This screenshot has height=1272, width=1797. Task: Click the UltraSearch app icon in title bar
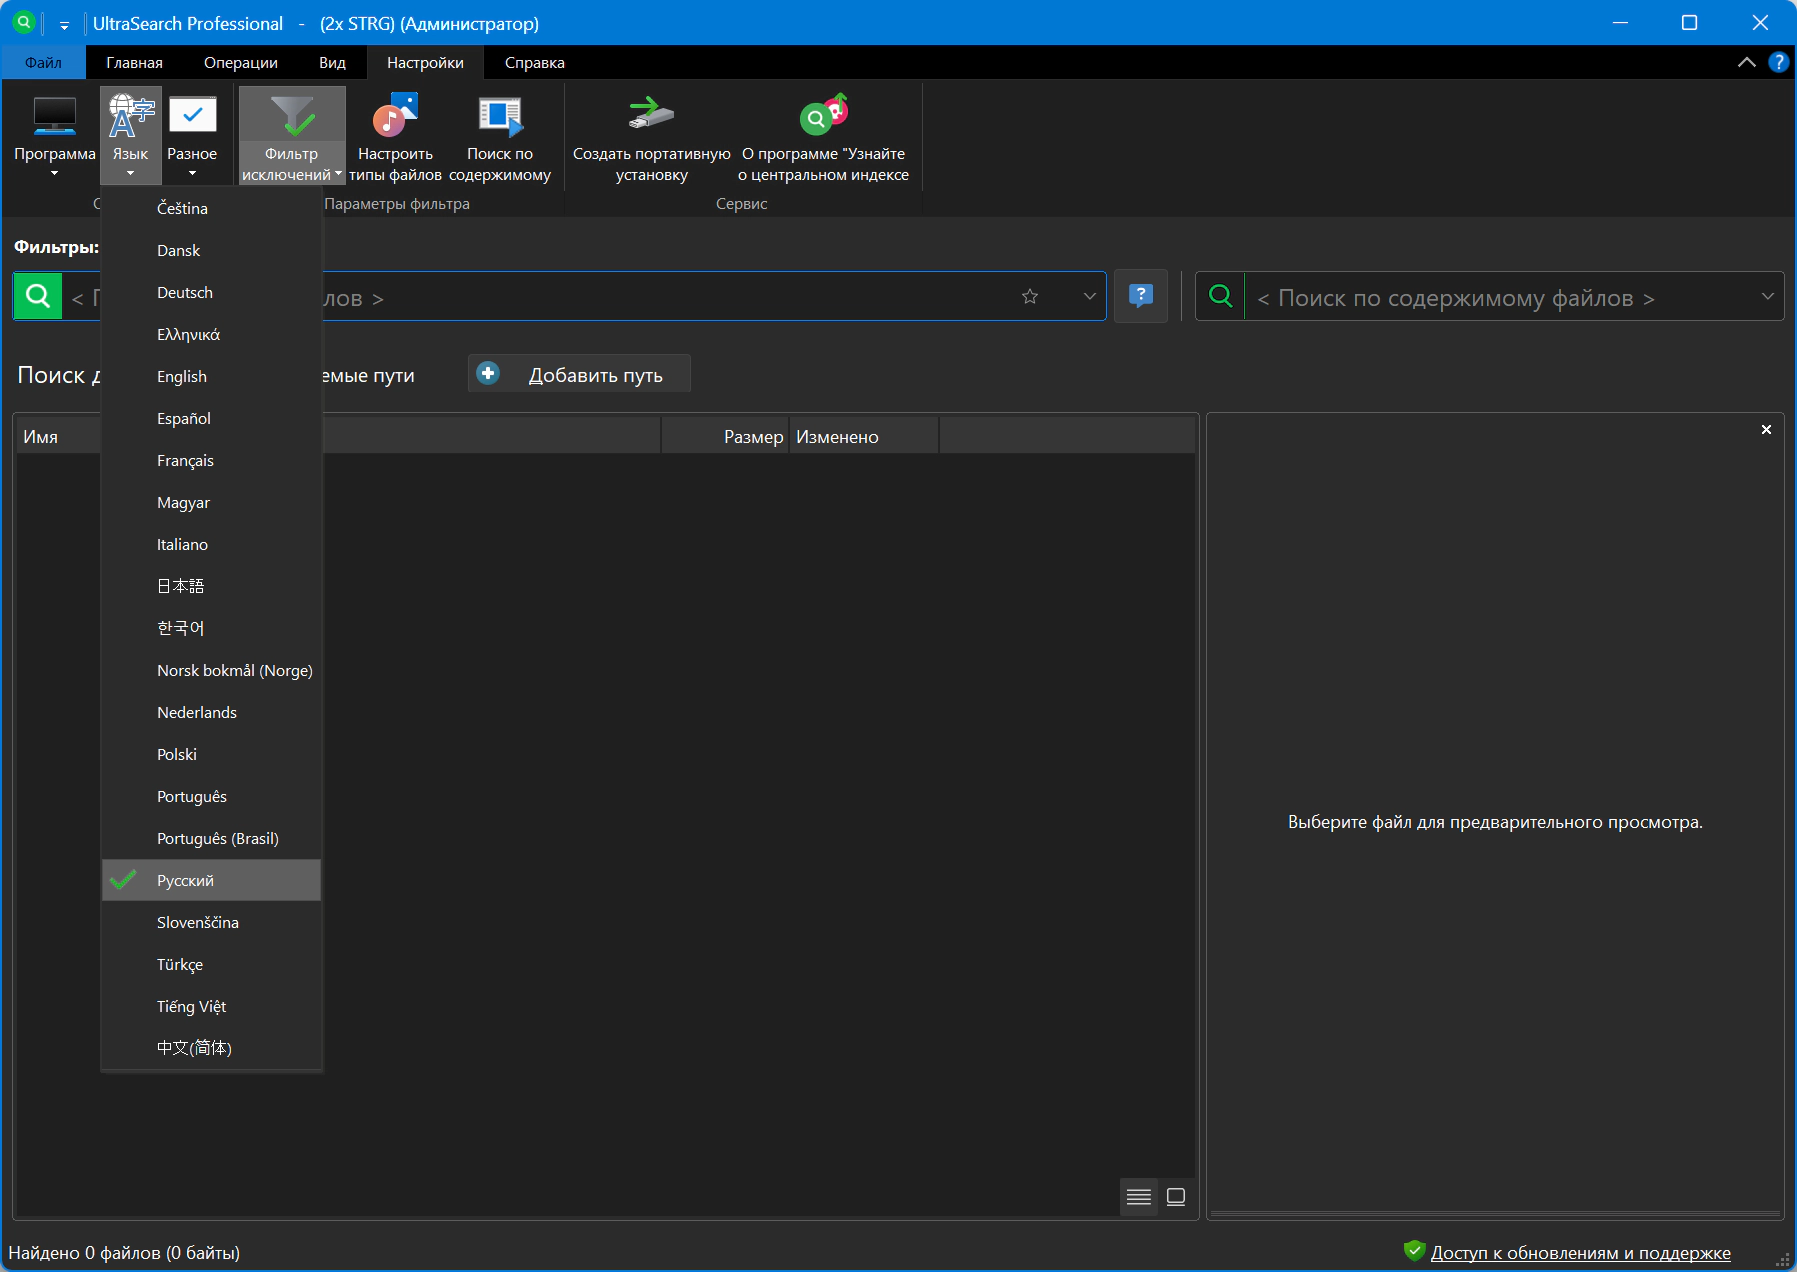(x=23, y=22)
